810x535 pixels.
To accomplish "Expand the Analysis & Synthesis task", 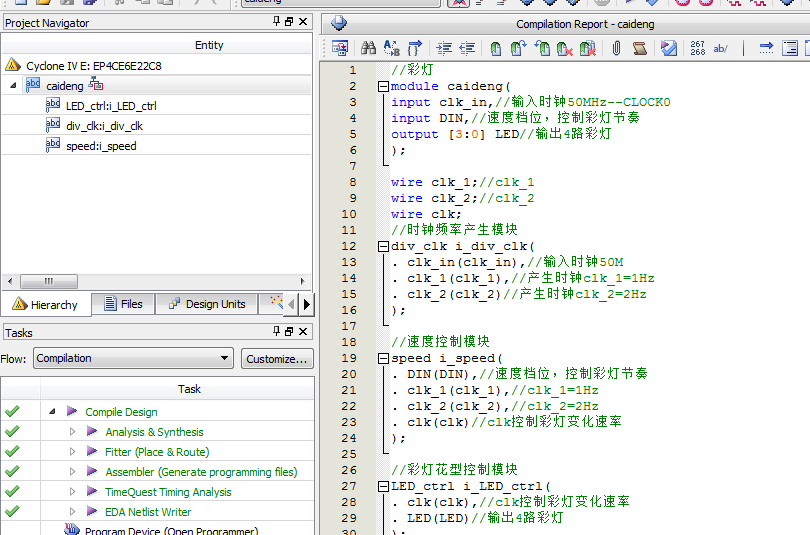I will coord(72,432).
